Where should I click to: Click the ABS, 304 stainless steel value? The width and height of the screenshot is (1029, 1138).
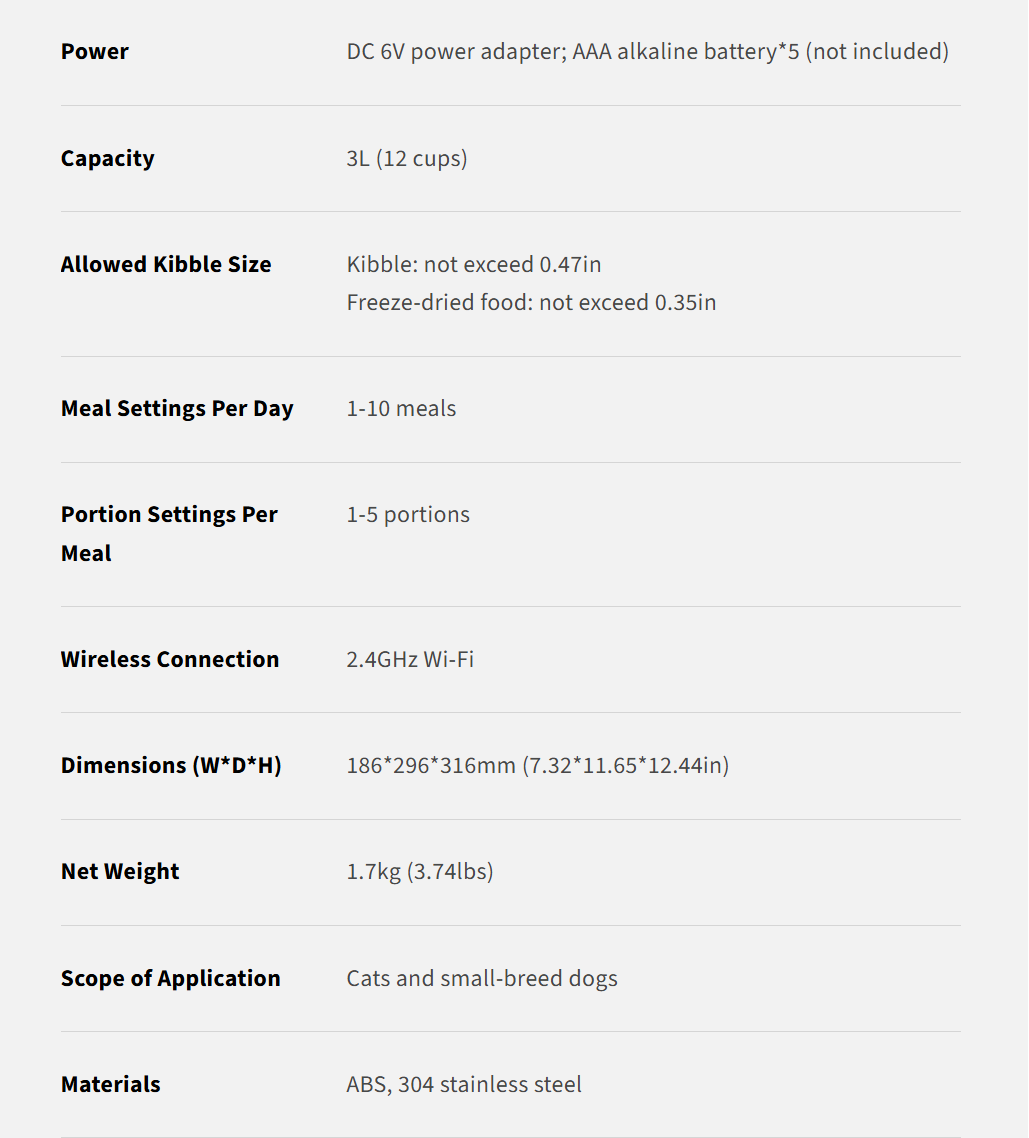(464, 1085)
